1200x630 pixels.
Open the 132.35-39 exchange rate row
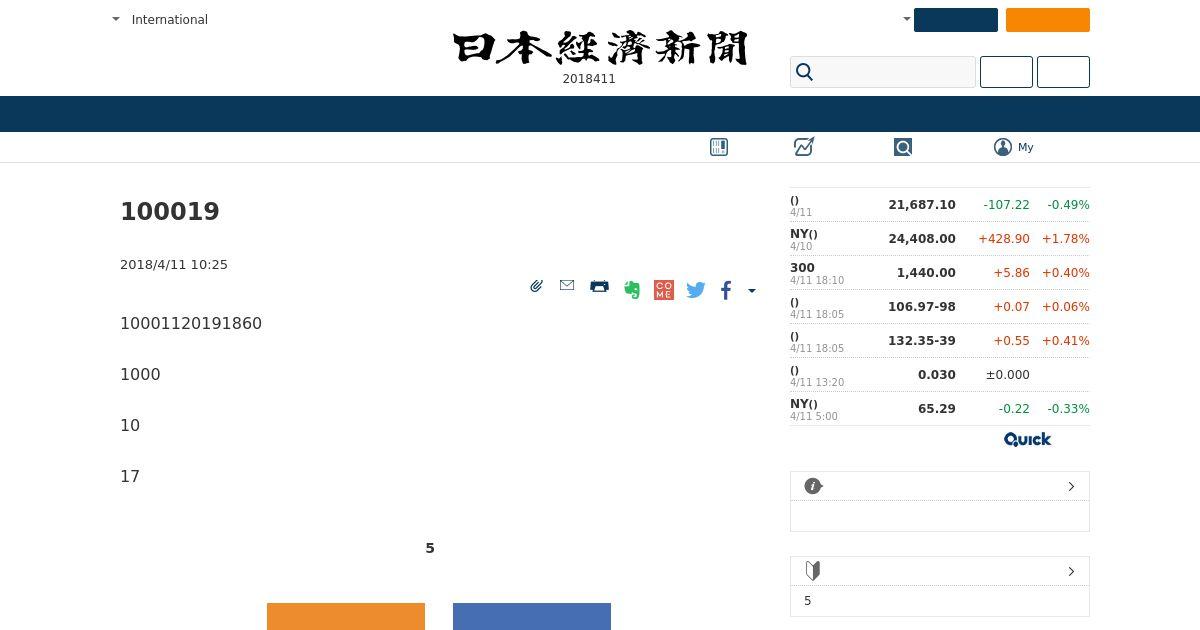click(940, 341)
